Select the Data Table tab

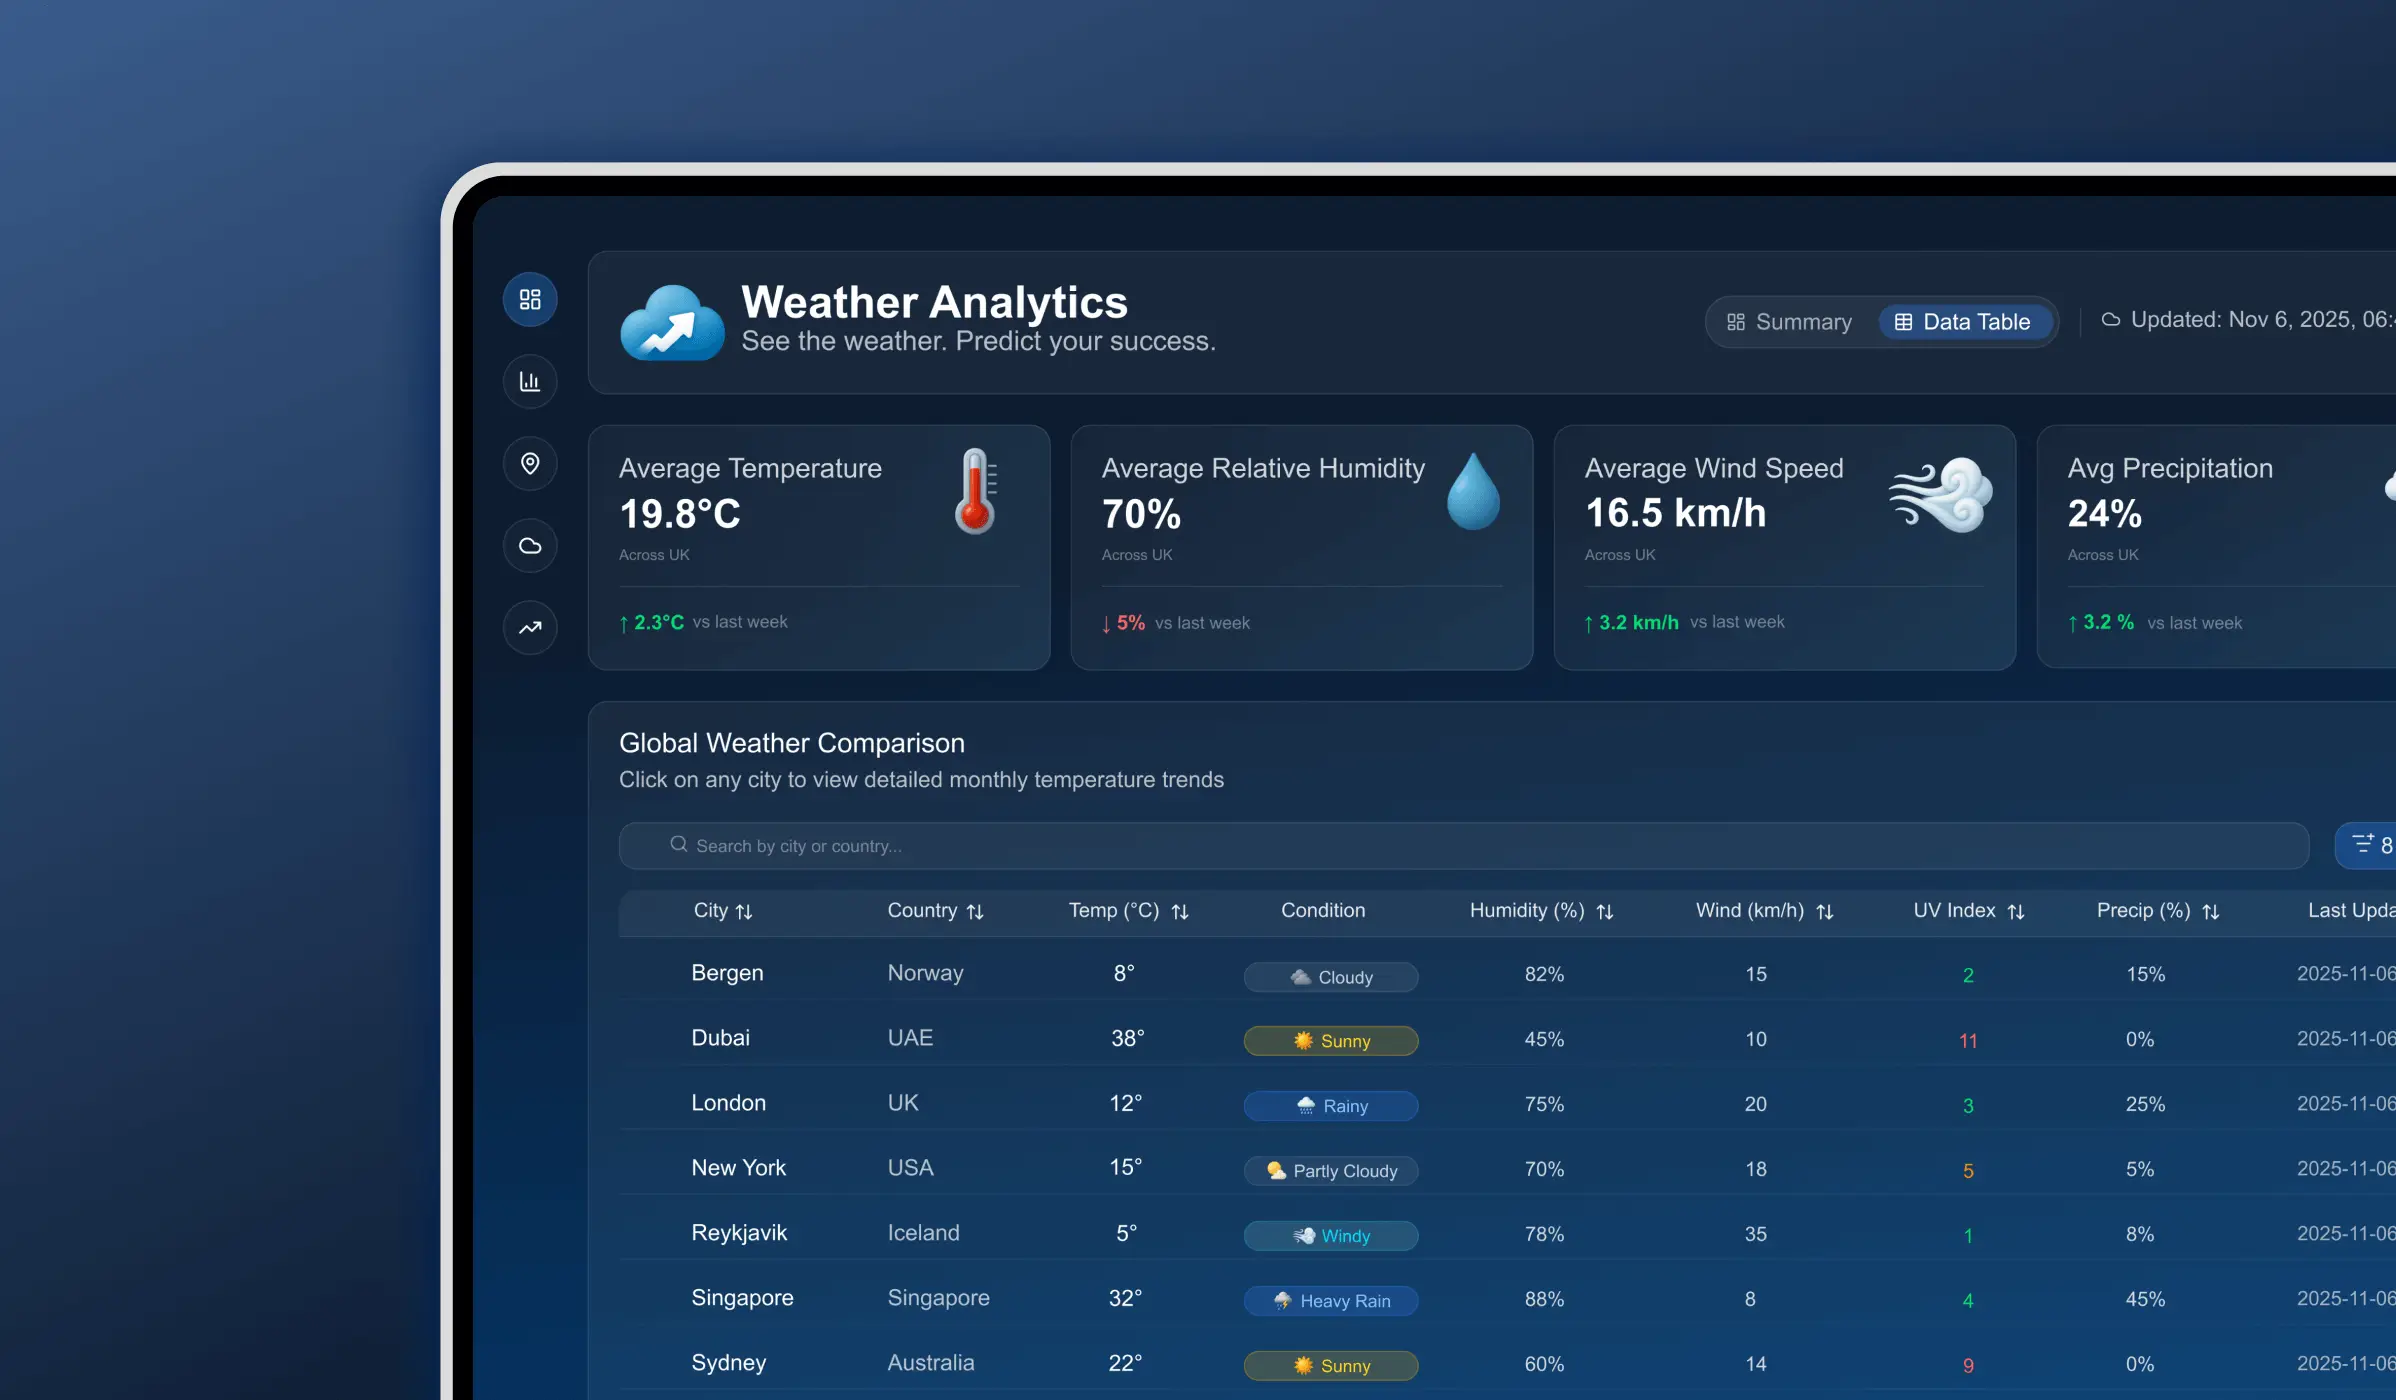coord(1963,321)
